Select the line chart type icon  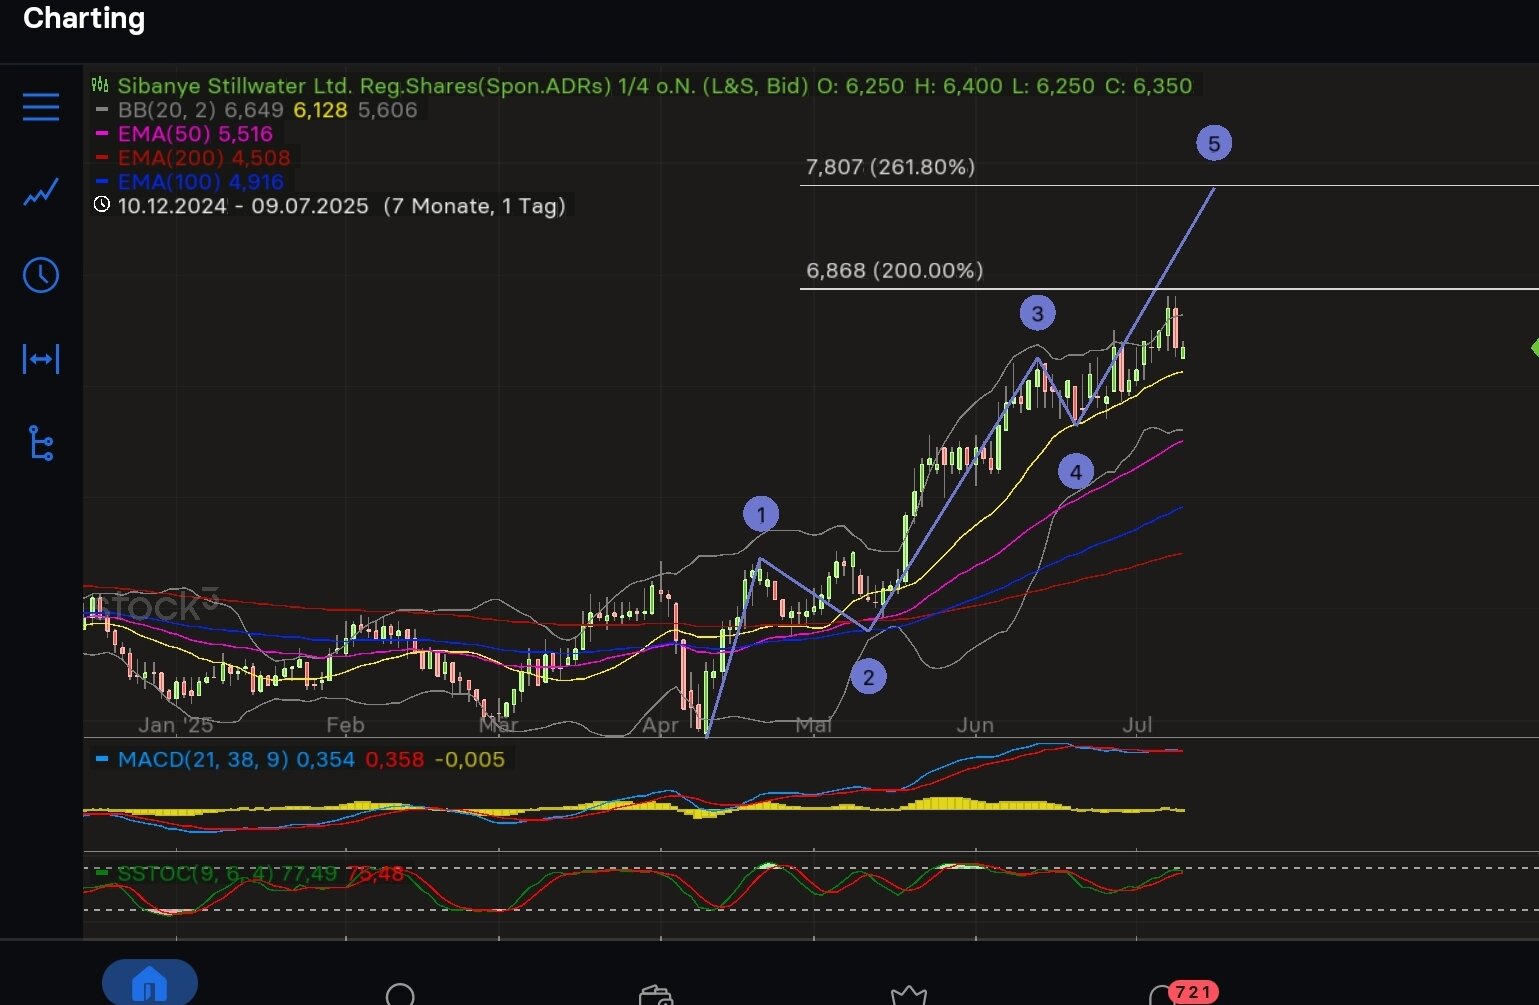point(41,192)
